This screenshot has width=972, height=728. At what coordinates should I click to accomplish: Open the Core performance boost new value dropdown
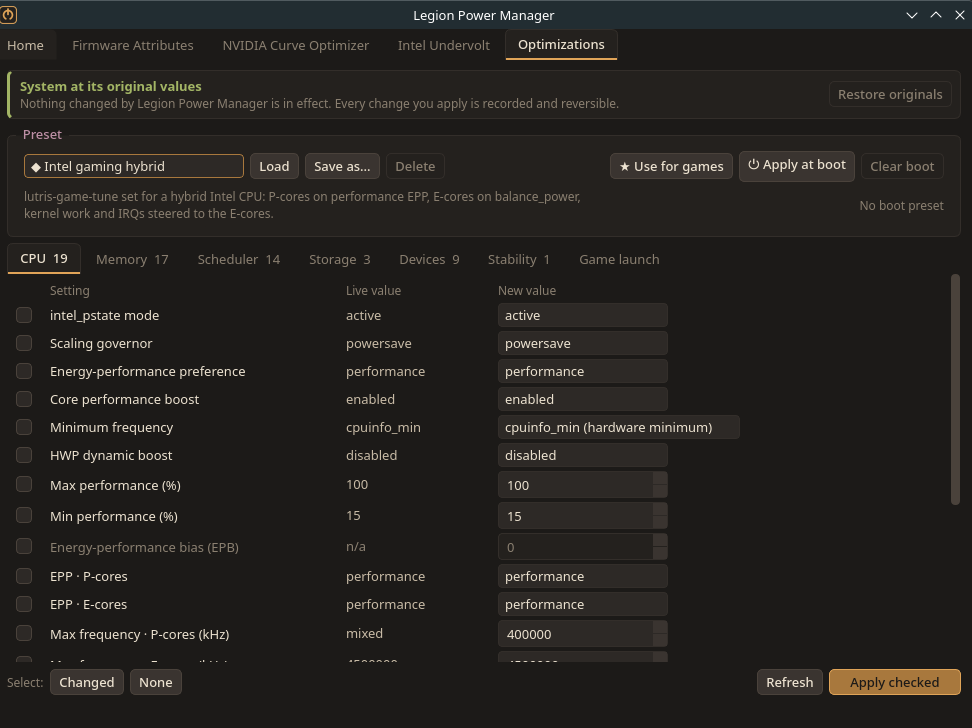[x=583, y=399]
